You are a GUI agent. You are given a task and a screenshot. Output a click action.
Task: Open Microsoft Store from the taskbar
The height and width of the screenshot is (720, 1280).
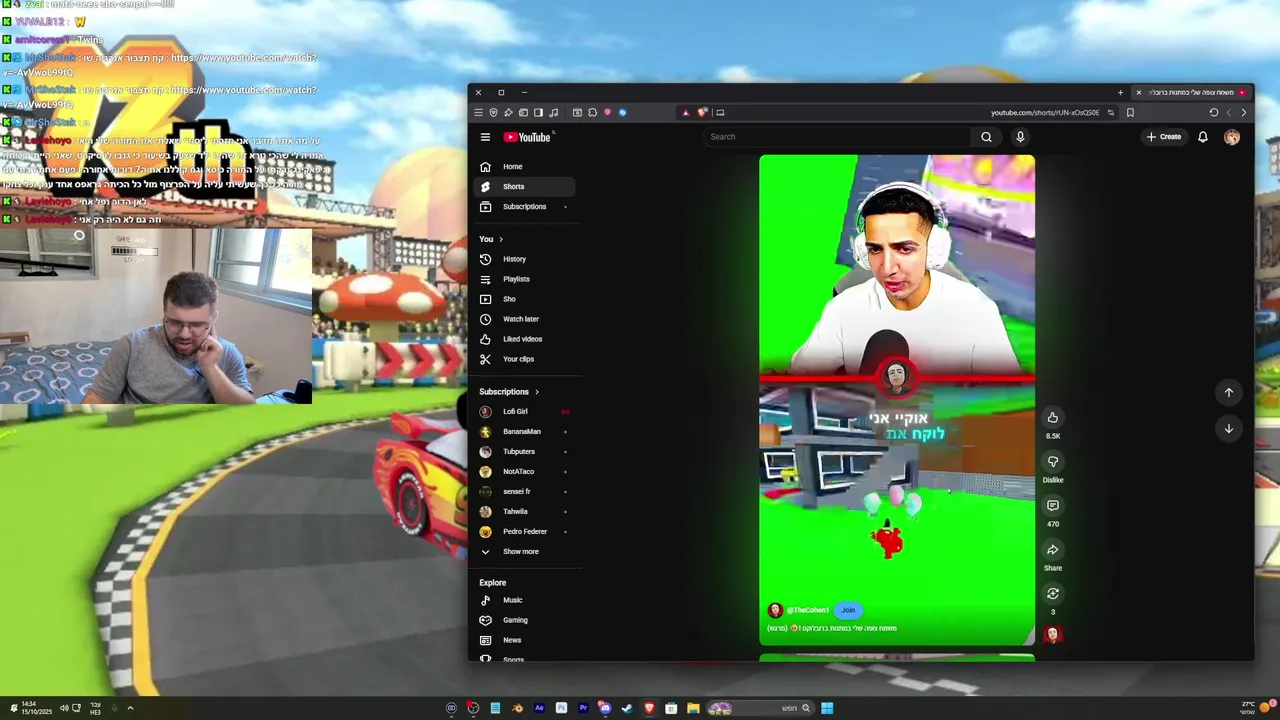[x=671, y=708]
